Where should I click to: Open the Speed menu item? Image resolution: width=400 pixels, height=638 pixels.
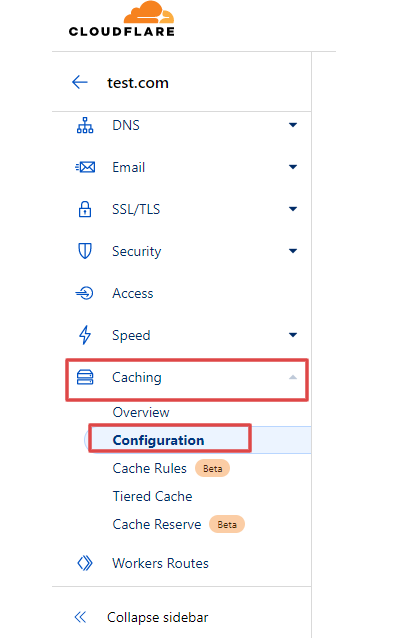point(131,336)
